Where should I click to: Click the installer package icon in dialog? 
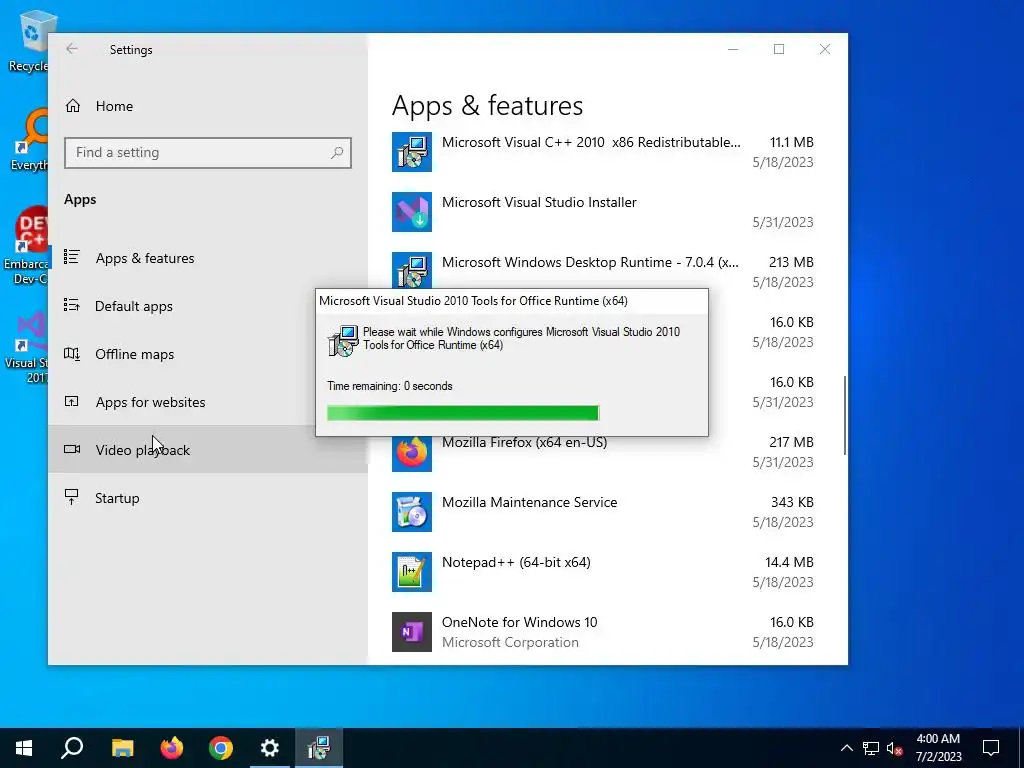point(344,340)
